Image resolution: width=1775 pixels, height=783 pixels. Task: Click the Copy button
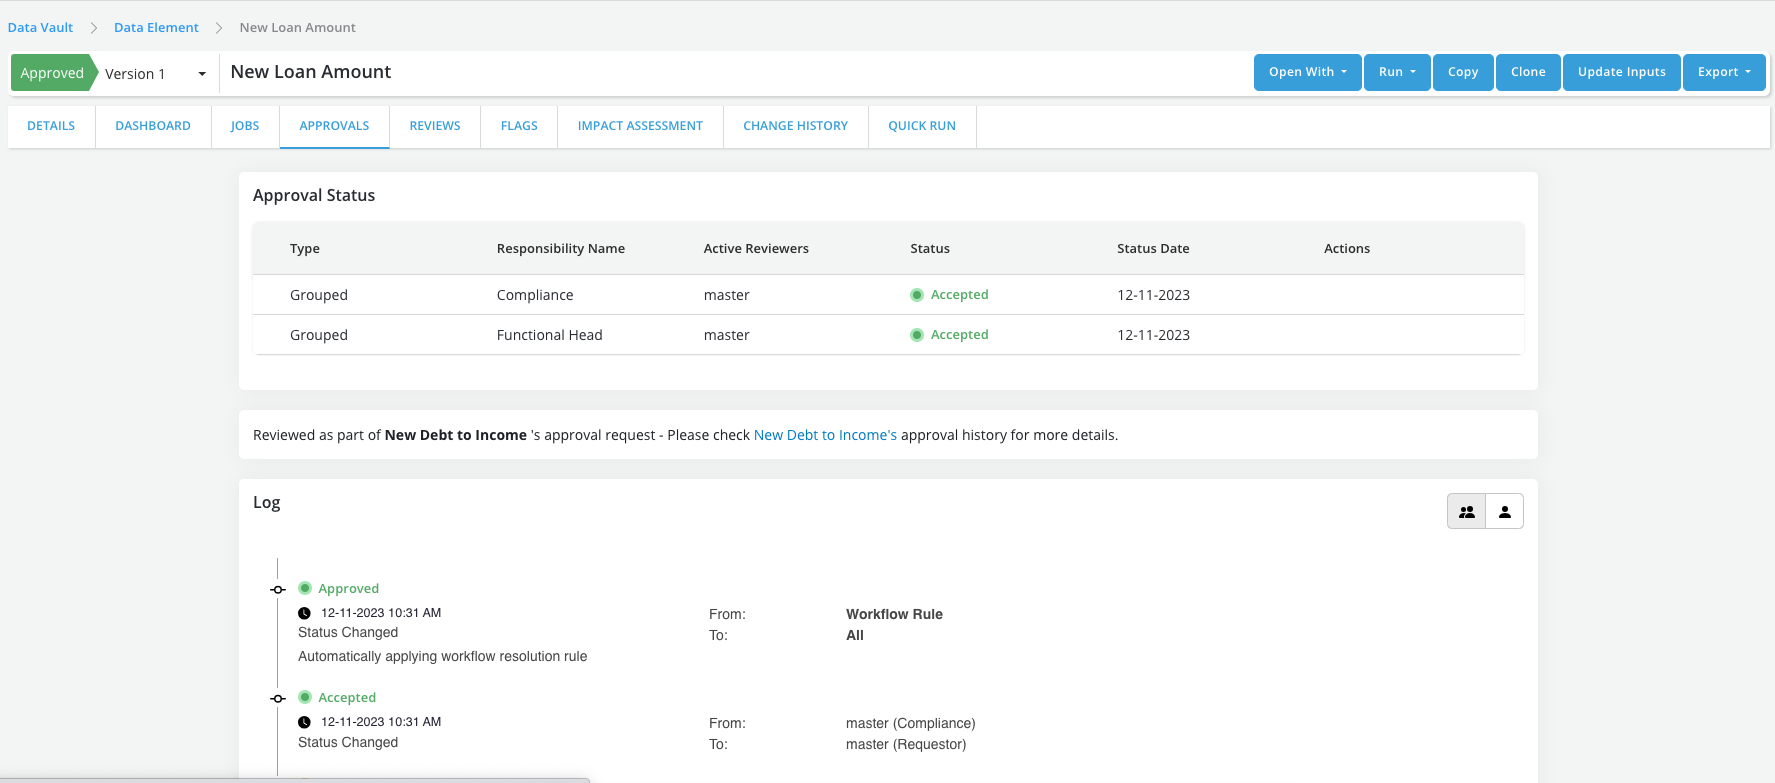point(1462,72)
